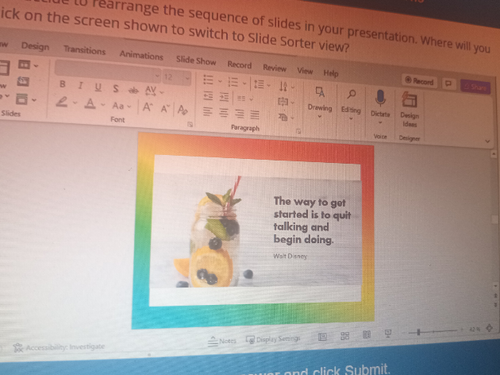
Task: Open Change Case Aa menu
Action: pos(121,106)
